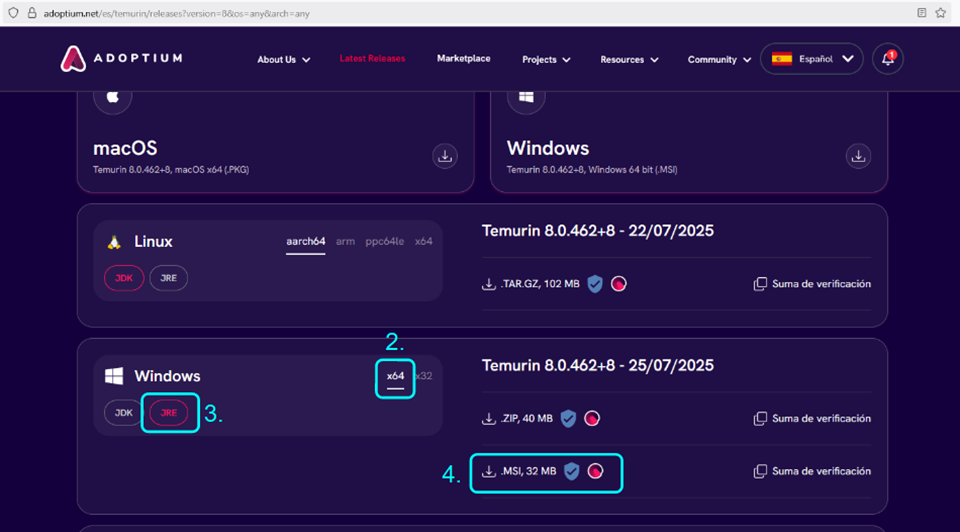The image size is (960, 532).
Task: Click the browser address bar URL
Action: [x=176, y=13]
